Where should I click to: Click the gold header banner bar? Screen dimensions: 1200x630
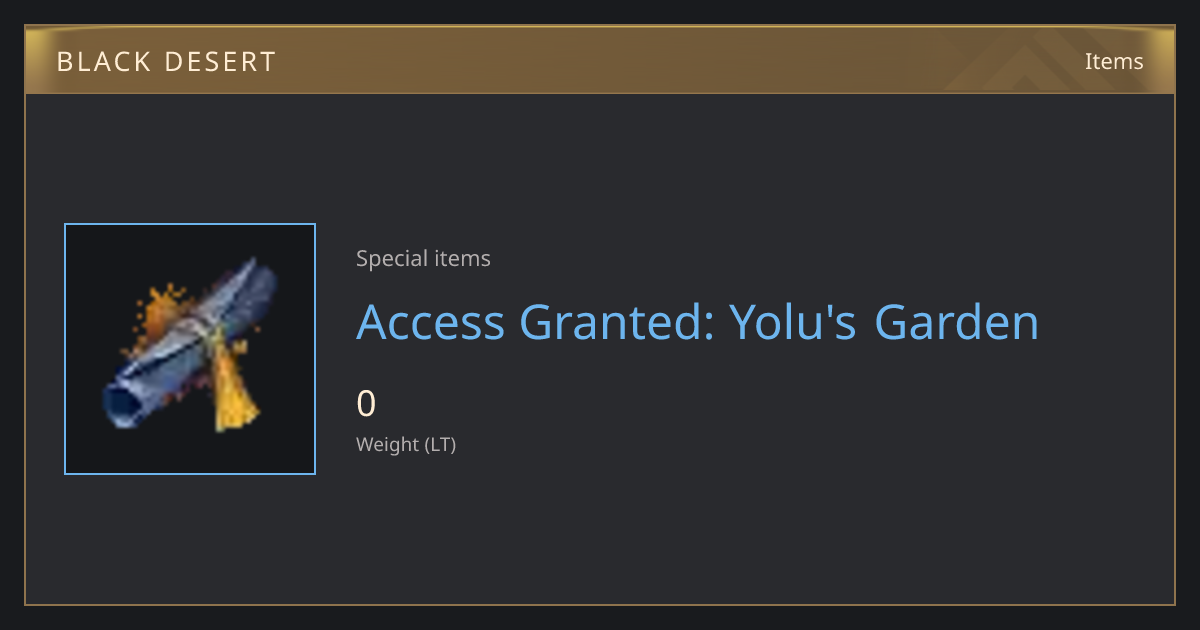600,60
